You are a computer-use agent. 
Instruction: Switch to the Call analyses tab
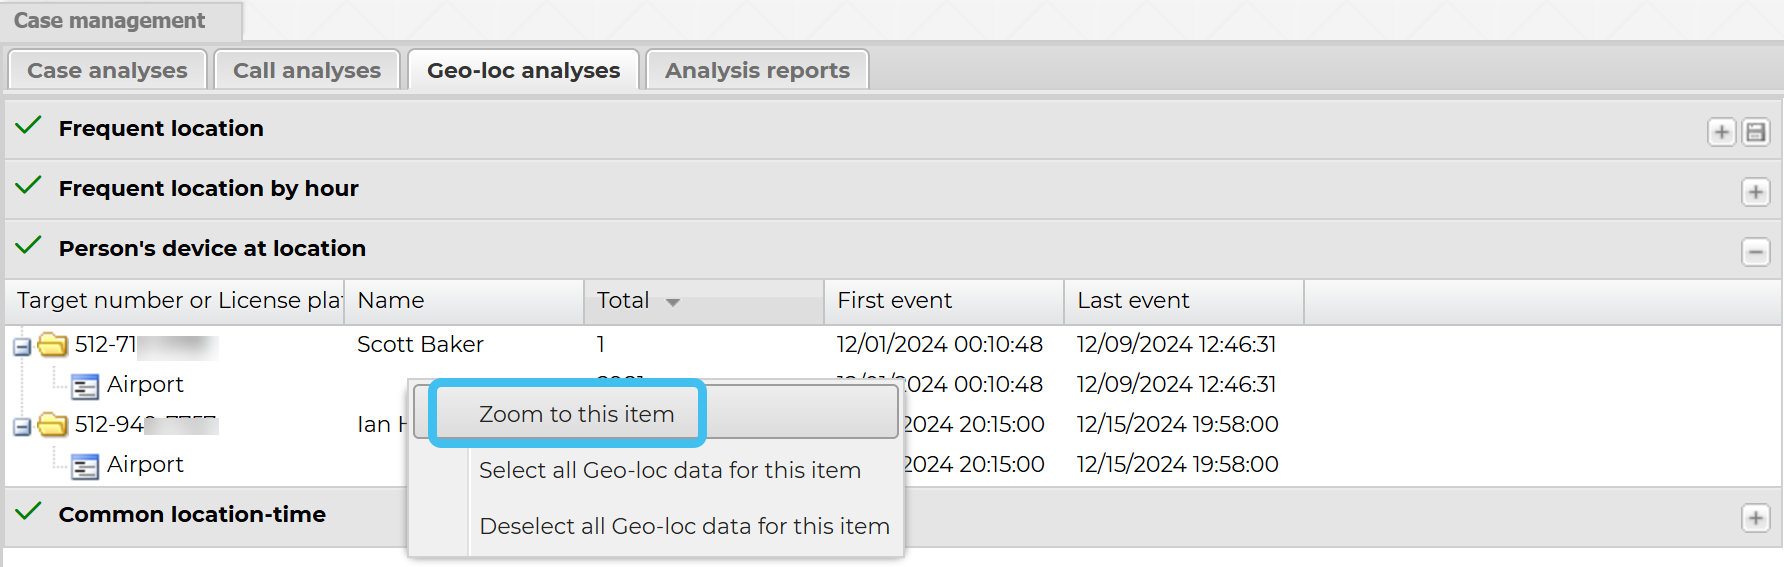pos(307,71)
